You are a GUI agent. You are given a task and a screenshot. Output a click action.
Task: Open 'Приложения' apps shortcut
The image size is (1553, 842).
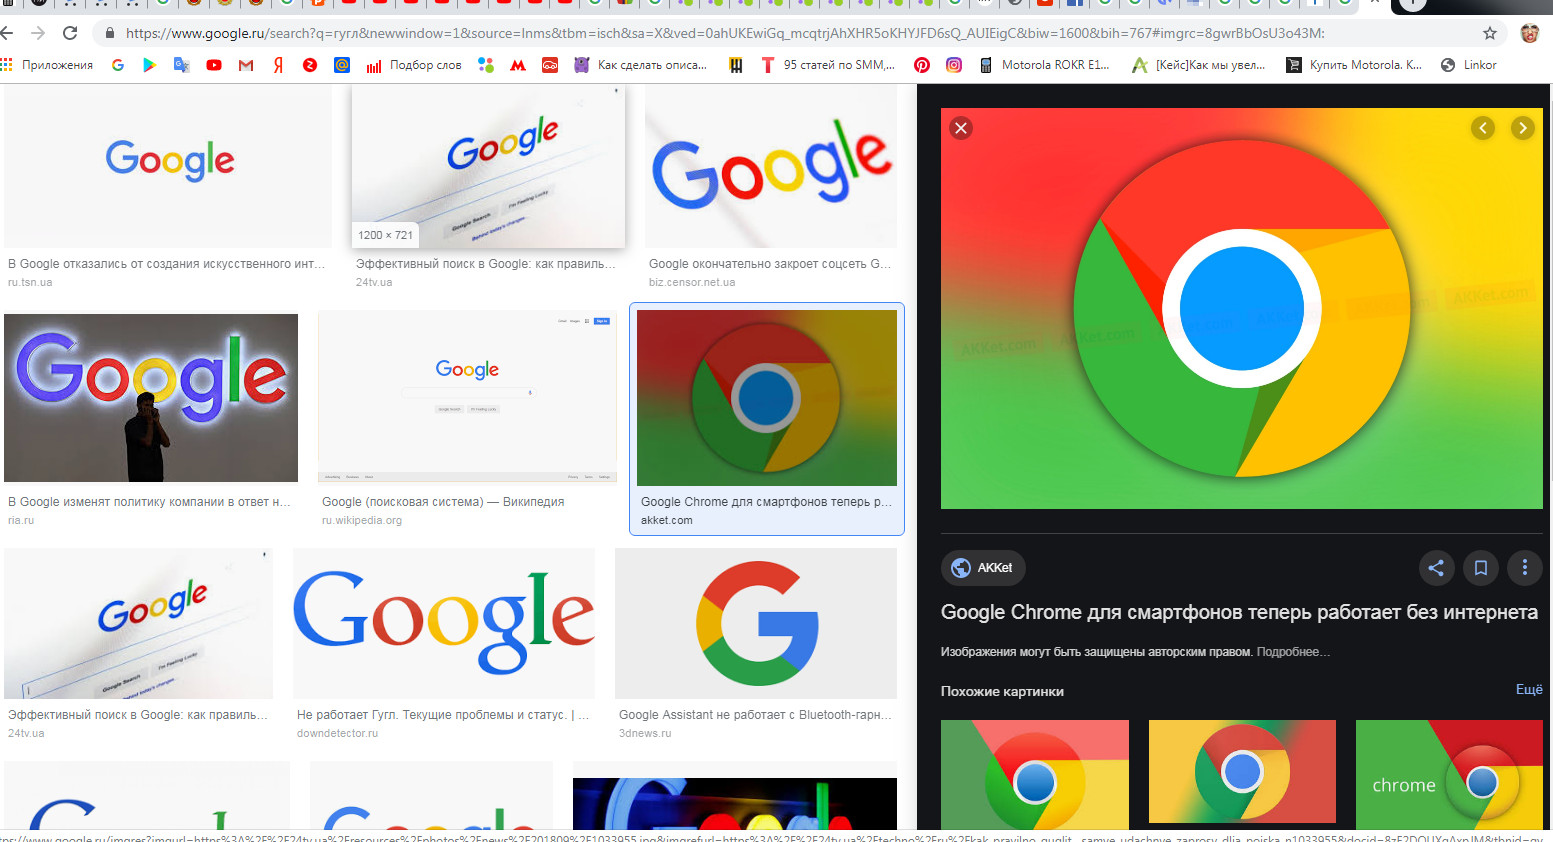pos(47,65)
